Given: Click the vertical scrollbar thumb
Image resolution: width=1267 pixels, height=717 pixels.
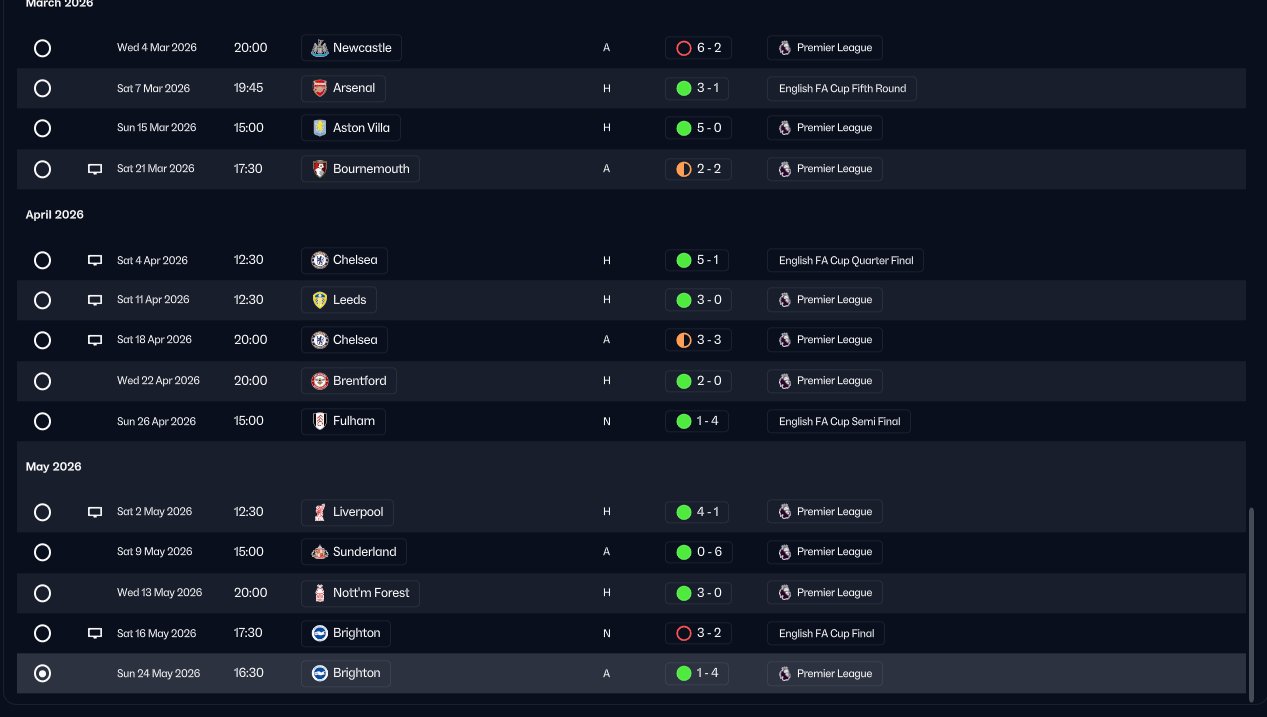Looking at the screenshot, I should point(1251,601).
